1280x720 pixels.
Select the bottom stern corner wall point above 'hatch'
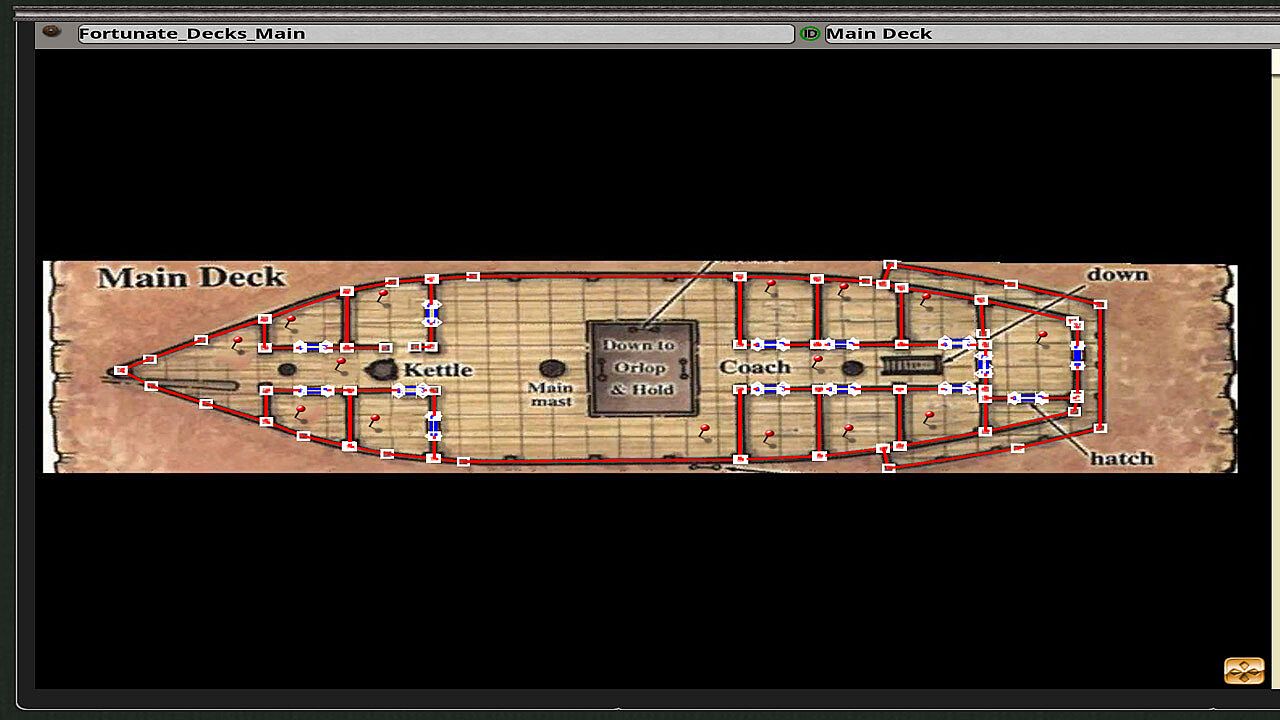click(1100, 428)
